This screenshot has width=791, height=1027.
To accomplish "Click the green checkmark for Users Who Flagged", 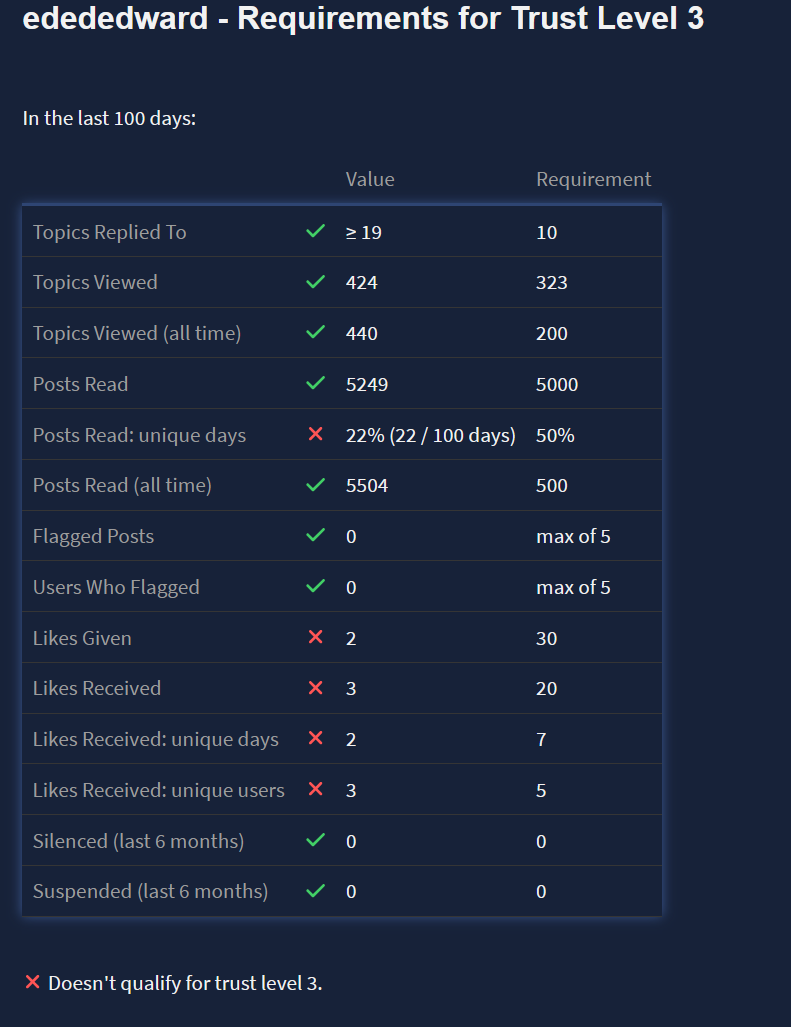I will click(x=316, y=587).
